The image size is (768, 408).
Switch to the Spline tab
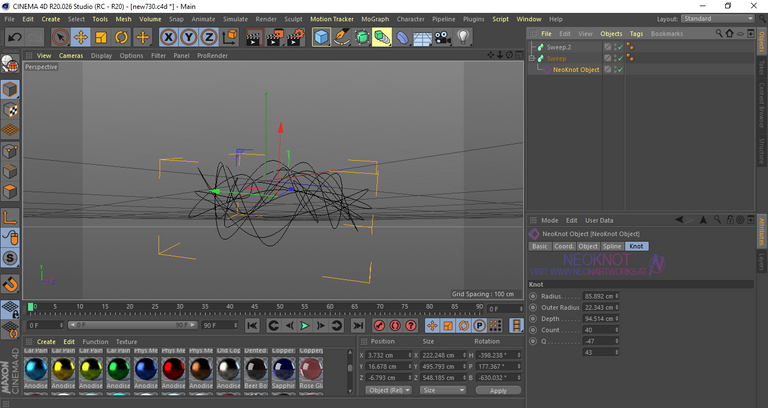coord(612,246)
